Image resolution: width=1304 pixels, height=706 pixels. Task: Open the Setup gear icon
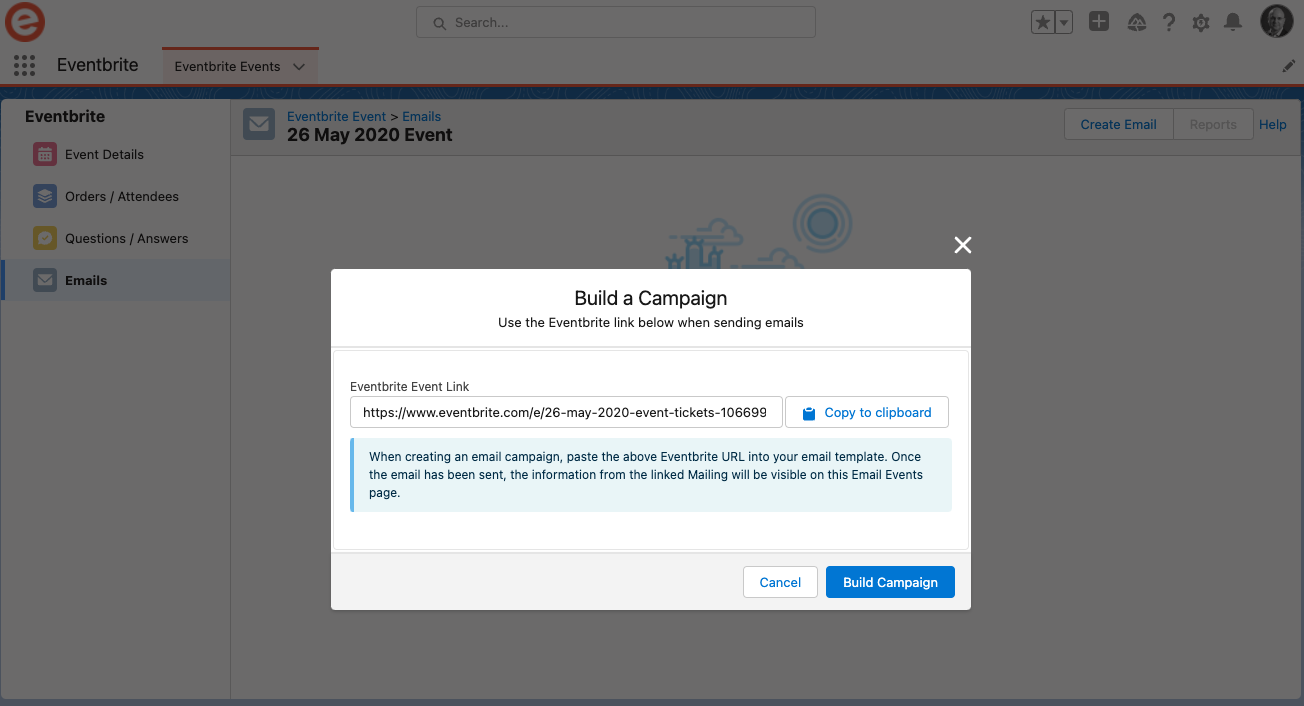click(x=1201, y=22)
